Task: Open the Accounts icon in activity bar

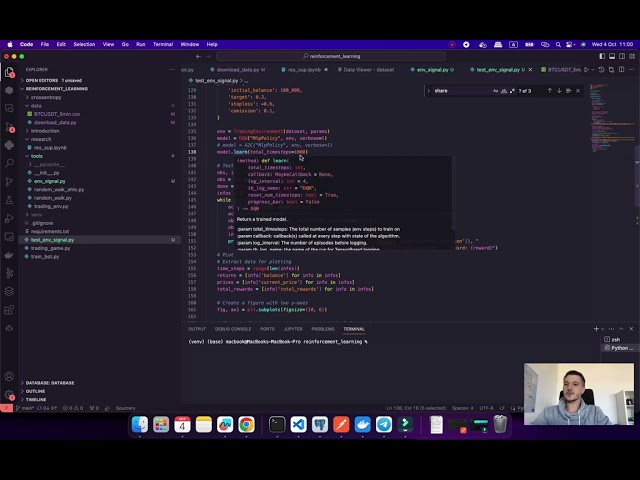Action: pyautogui.click(x=9, y=376)
